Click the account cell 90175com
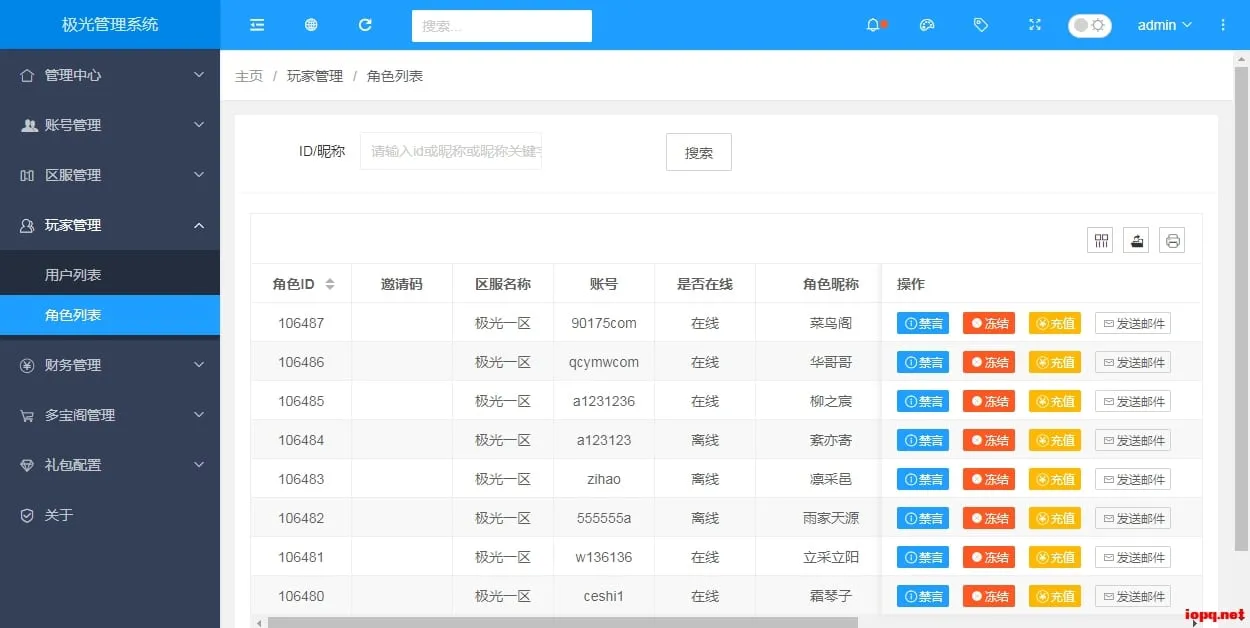The width and height of the screenshot is (1250, 628). tap(604, 323)
